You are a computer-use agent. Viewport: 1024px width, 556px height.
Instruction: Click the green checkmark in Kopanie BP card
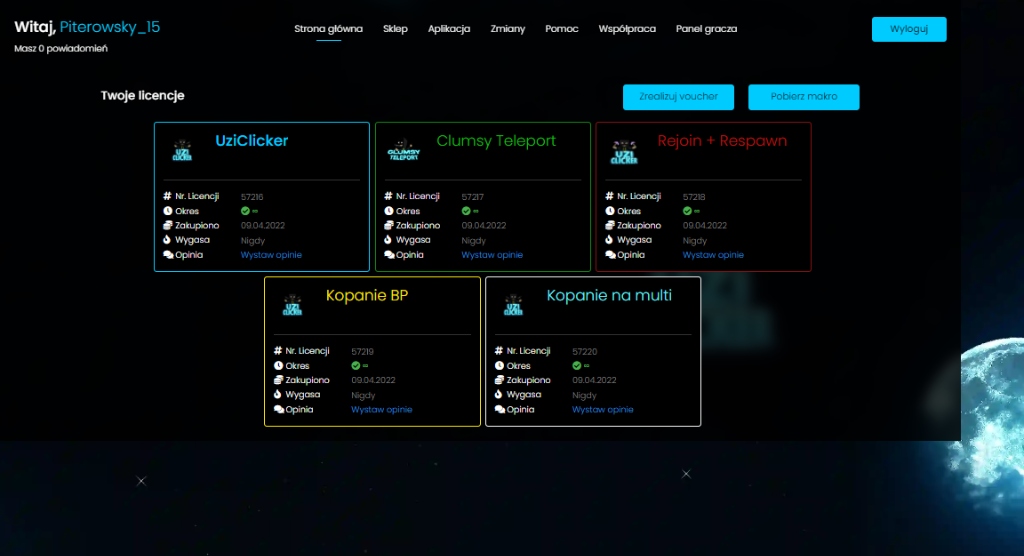tap(356, 366)
